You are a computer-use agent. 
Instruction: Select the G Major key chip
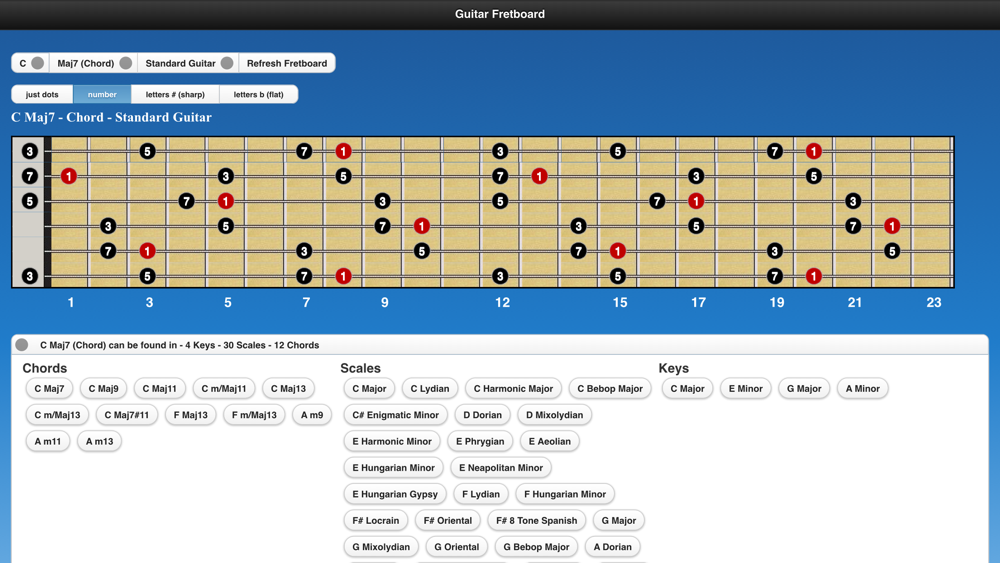804,388
